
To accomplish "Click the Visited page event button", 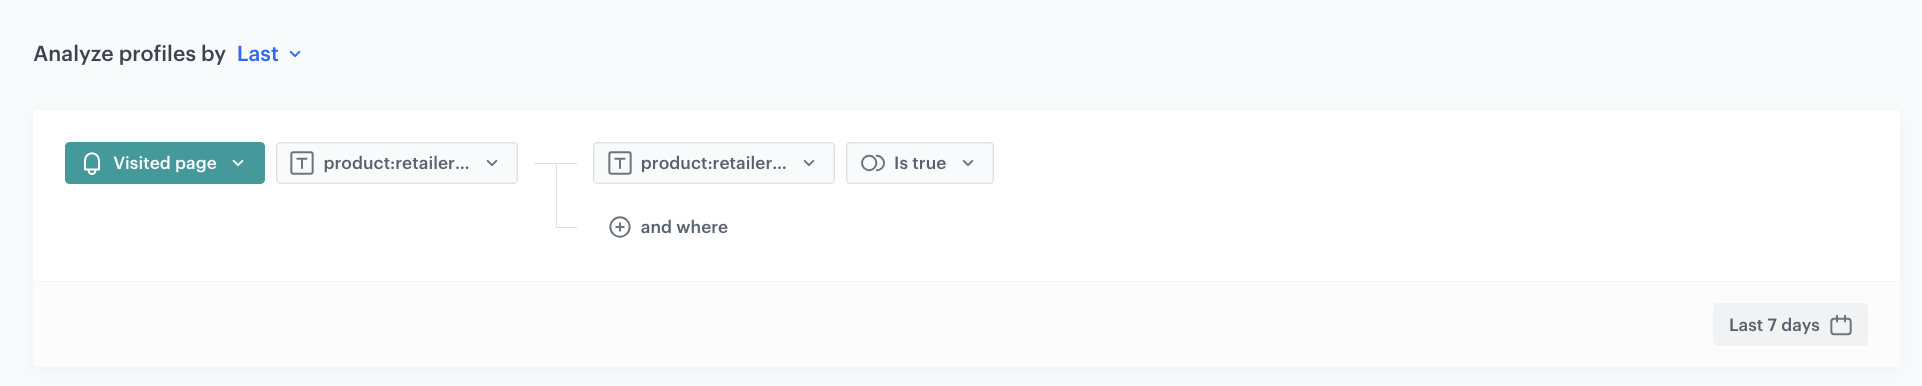I will click(165, 163).
